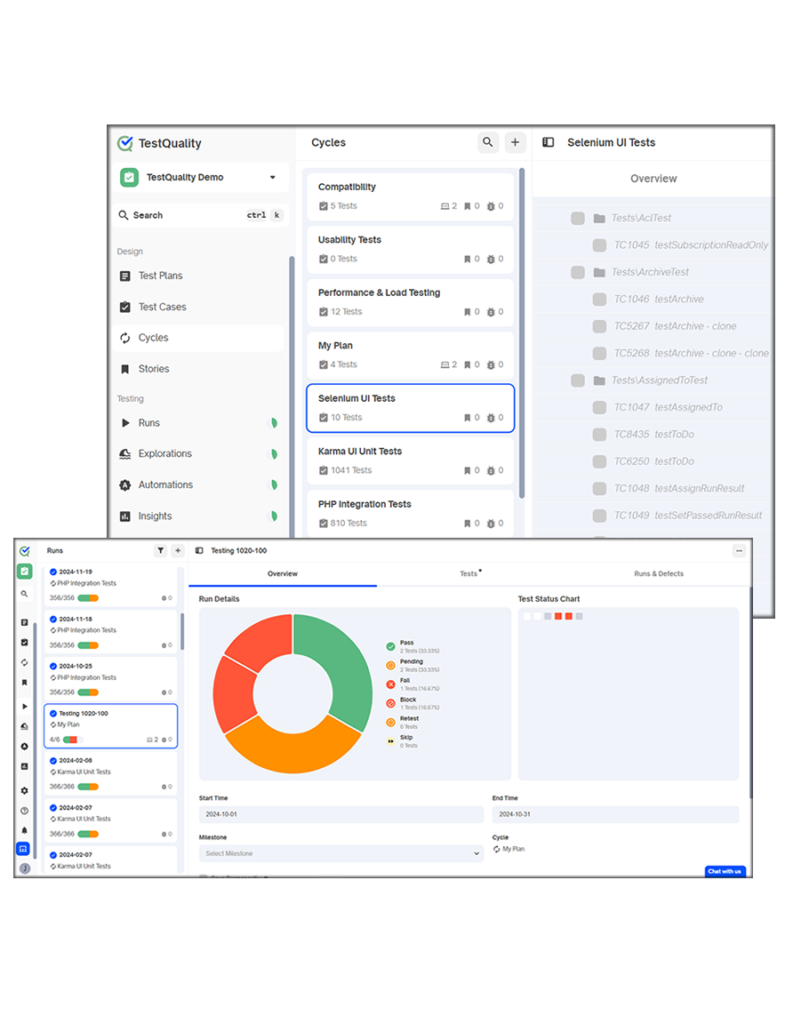The height and width of the screenshot is (1024, 793).
Task: Open the Chat with us button
Action: pos(724,871)
